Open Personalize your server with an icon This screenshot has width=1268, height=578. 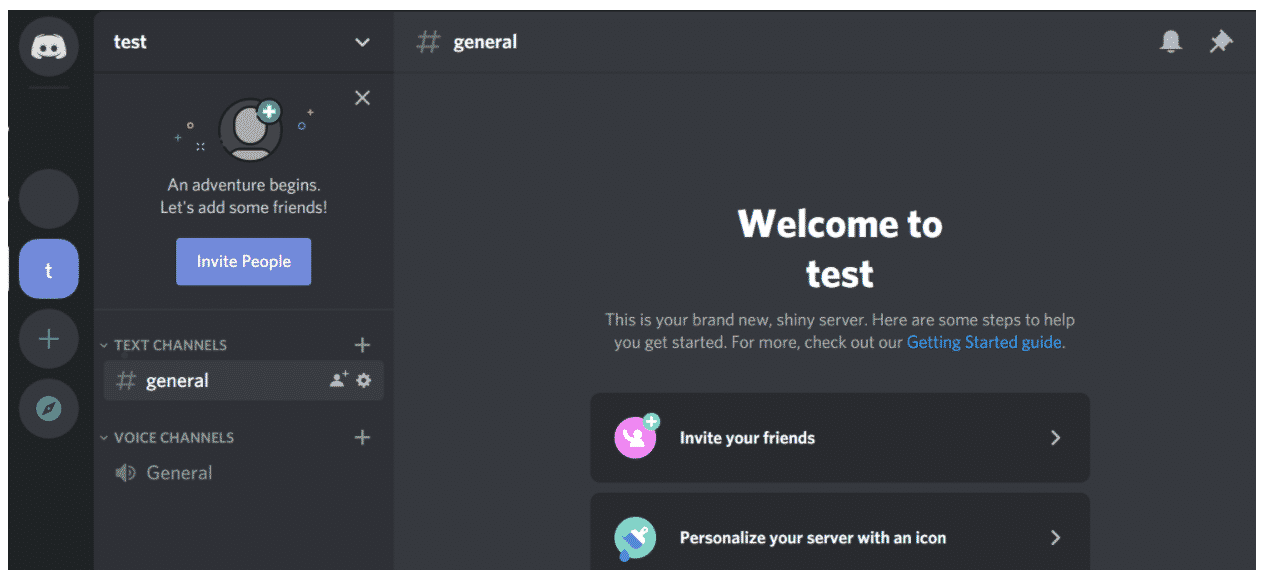(839, 536)
